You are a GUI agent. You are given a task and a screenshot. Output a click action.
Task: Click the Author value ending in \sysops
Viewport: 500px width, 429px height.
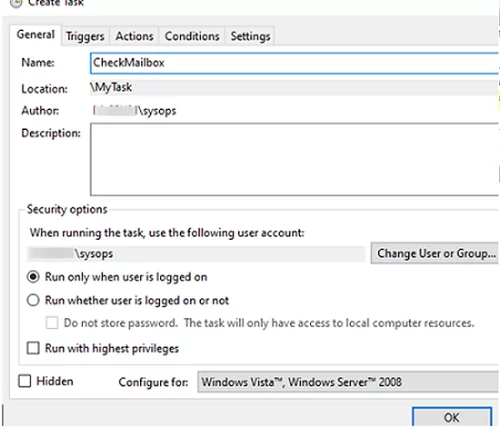click(x=134, y=111)
